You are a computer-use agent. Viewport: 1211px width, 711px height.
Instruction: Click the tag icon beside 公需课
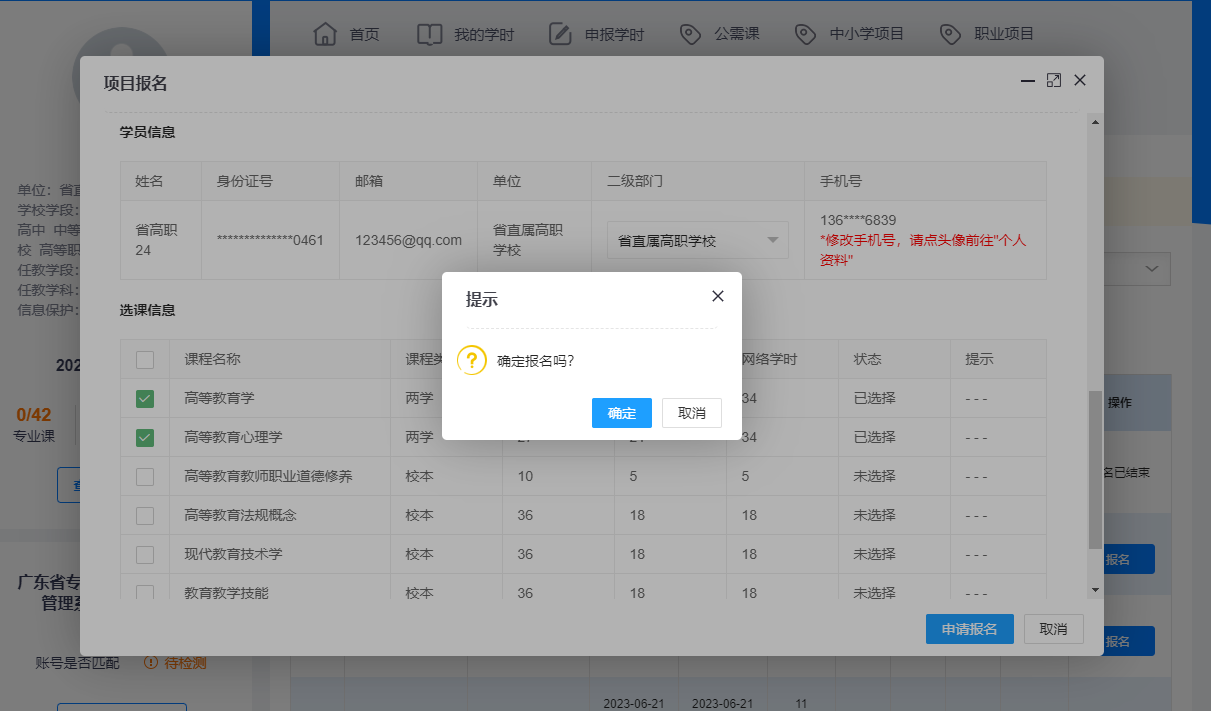[x=690, y=34]
